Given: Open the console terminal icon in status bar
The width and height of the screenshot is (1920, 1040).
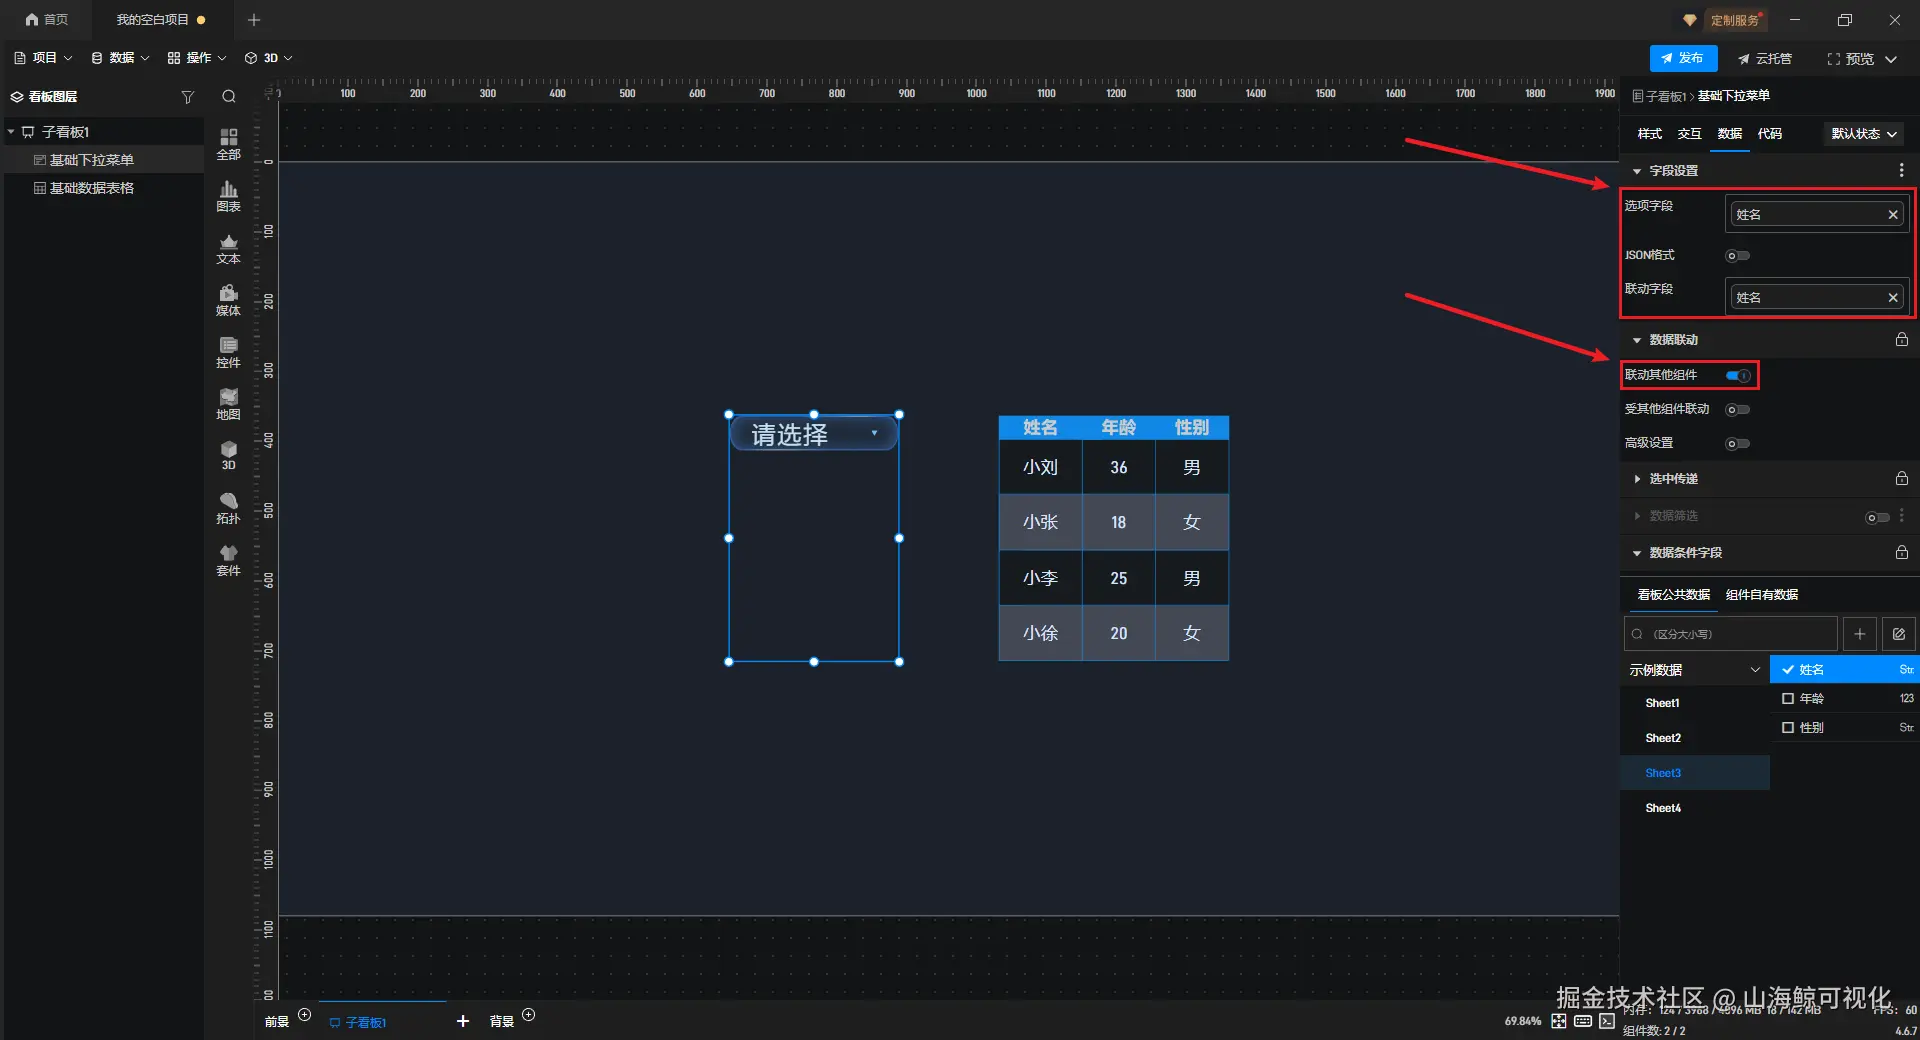Looking at the screenshot, I should 1606,1021.
